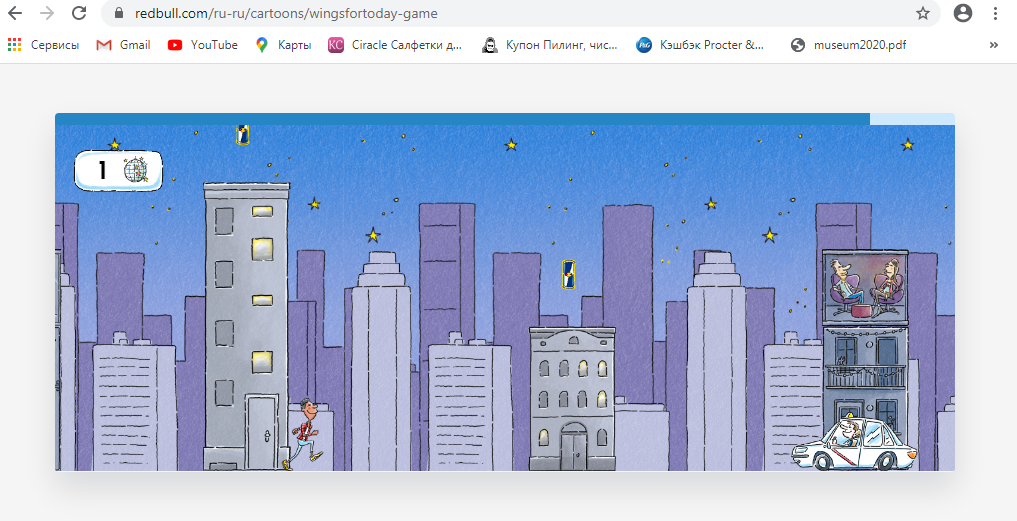
Task: Click the Red Bull can at the top
Action: (243, 134)
